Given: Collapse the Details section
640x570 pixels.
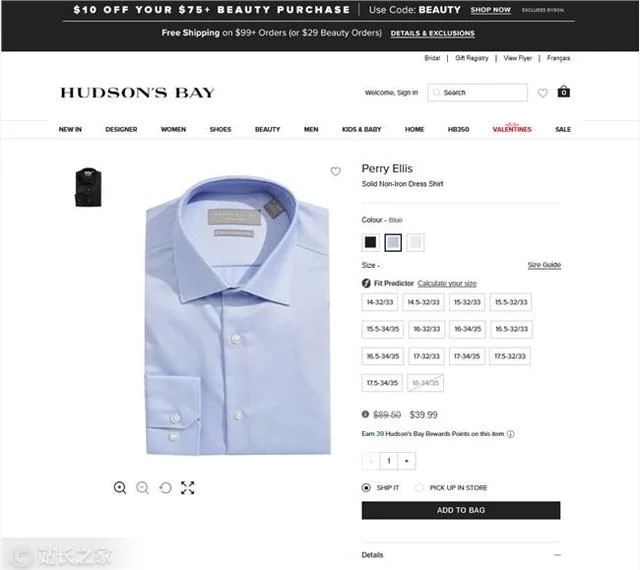Looking at the screenshot, I should 558,555.
